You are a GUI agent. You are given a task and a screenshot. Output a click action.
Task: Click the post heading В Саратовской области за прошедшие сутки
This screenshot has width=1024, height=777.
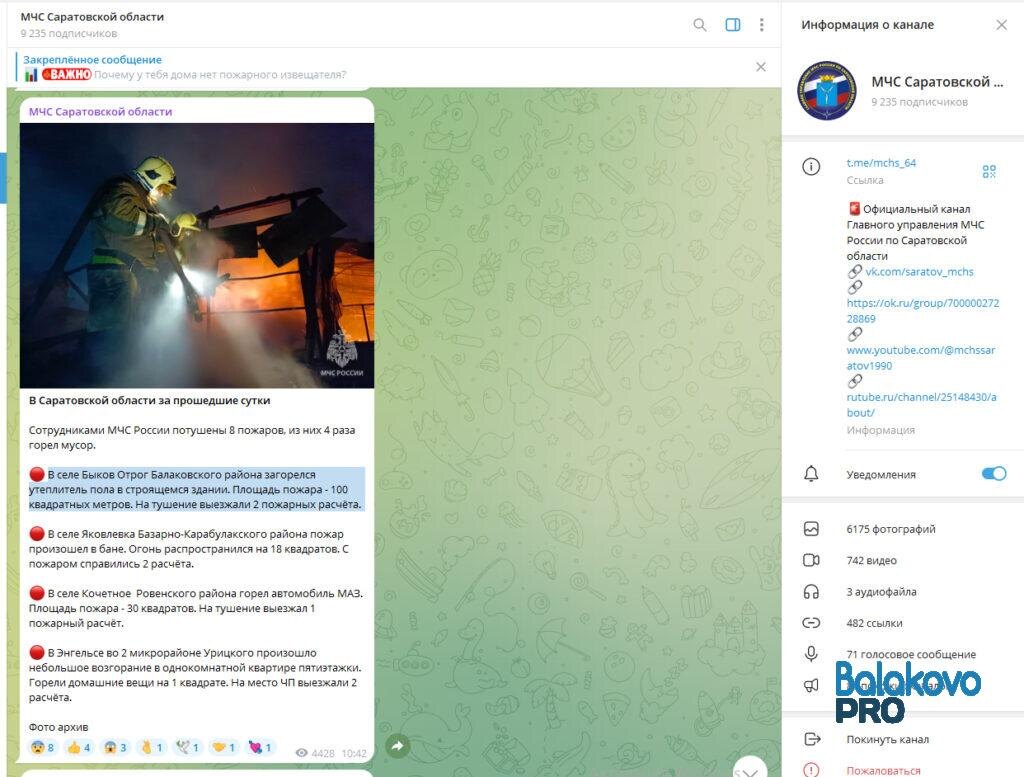pos(150,400)
